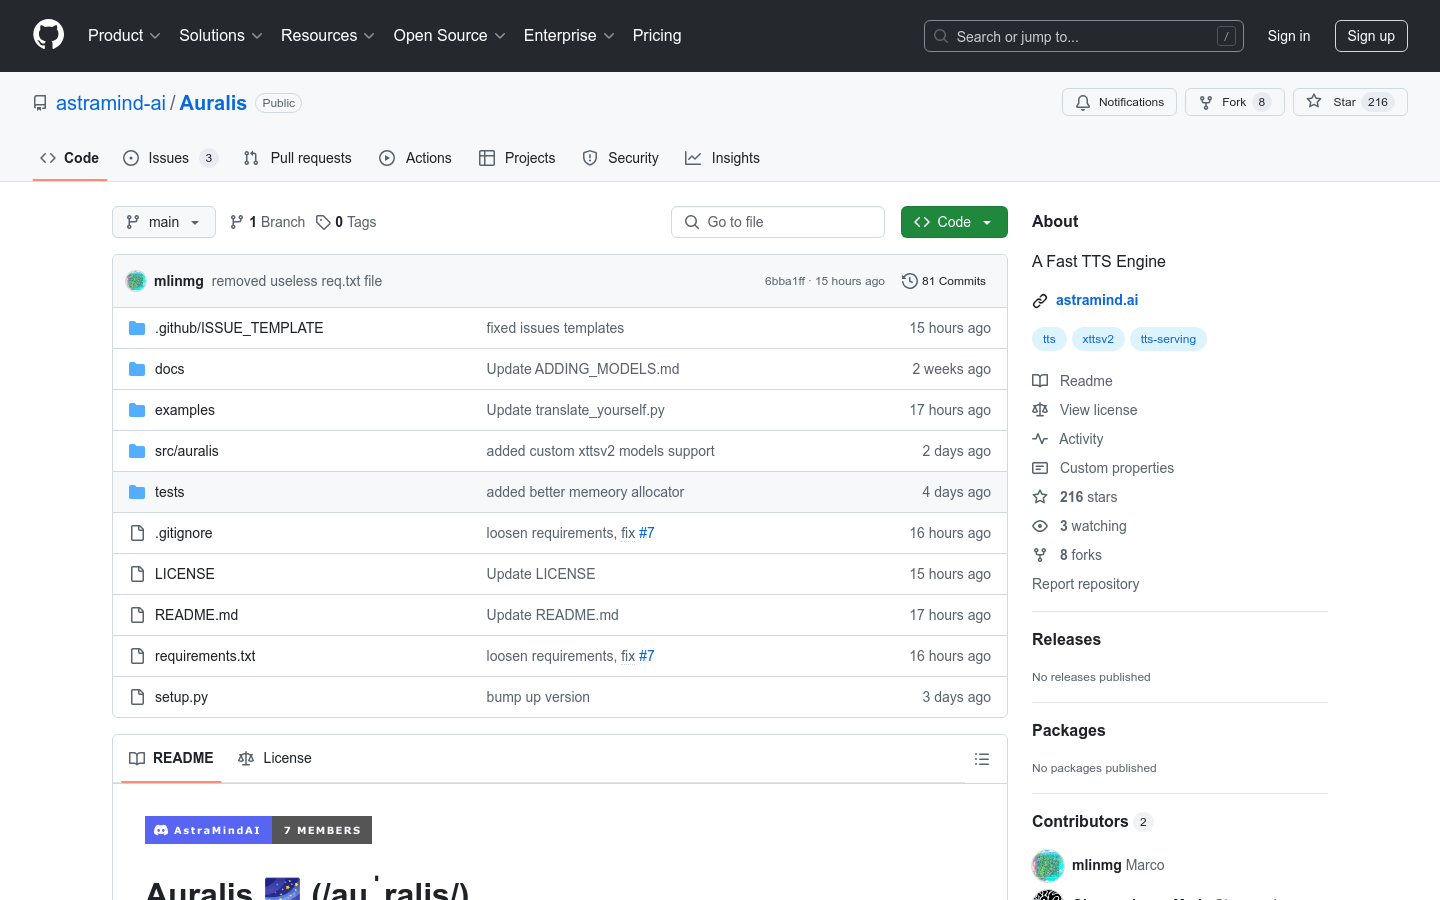
Task: Open the Issues tab
Action: pyautogui.click(x=170, y=158)
